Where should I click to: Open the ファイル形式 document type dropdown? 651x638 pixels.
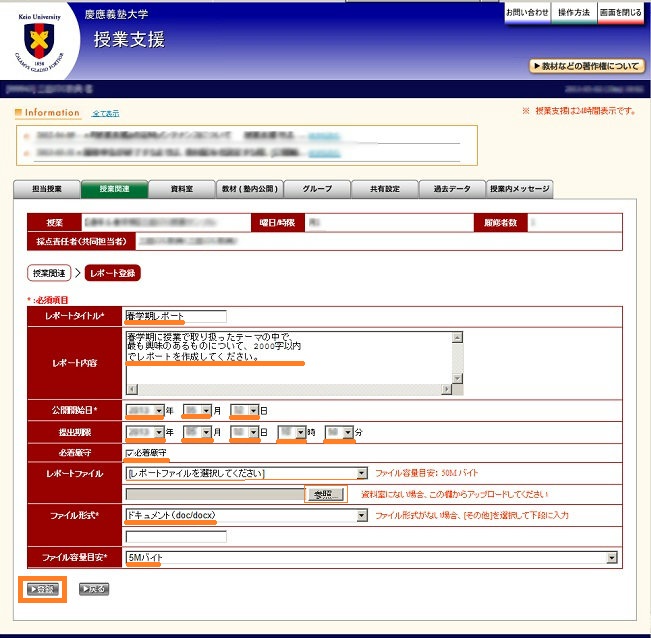[361, 516]
